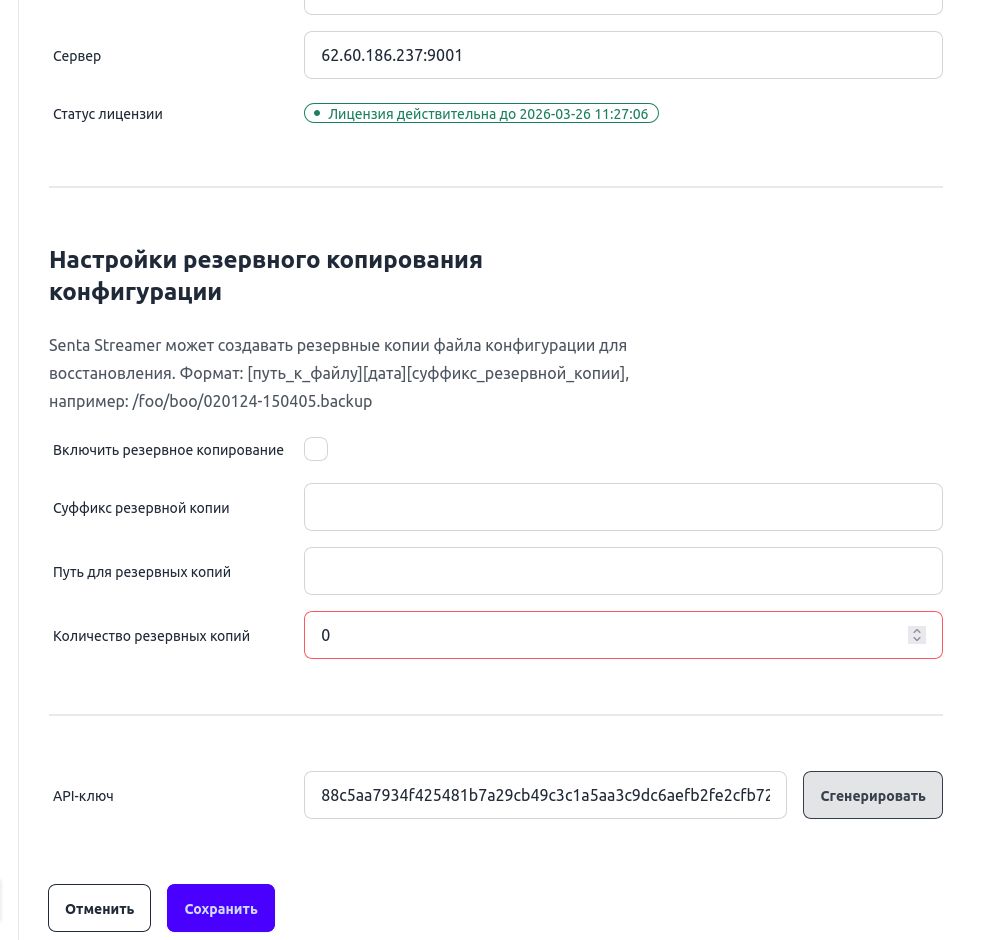Select the Суффикс резервной копии input
Viewport: 992px width, 940px height.
coord(623,507)
